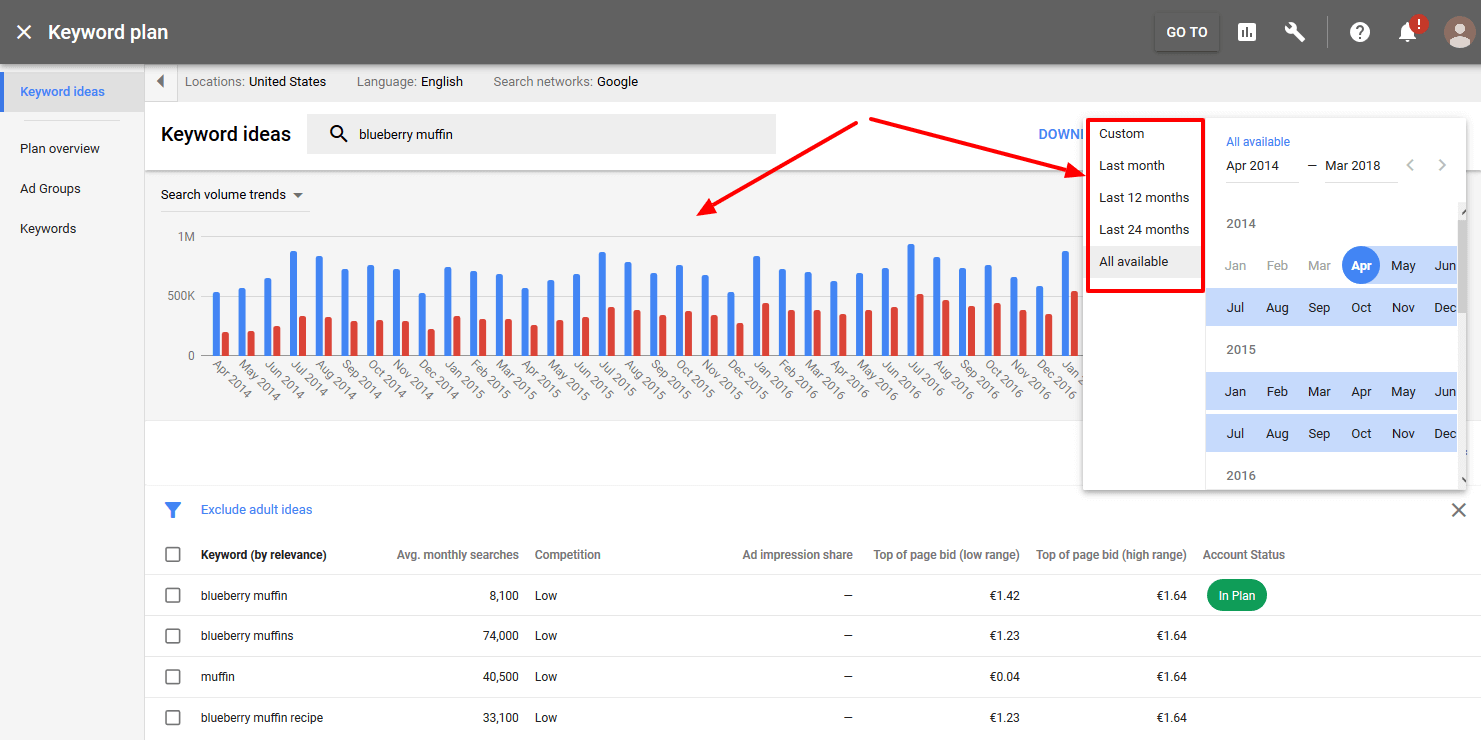Collapse the filters bar with the left chevron

pos(161,81)
